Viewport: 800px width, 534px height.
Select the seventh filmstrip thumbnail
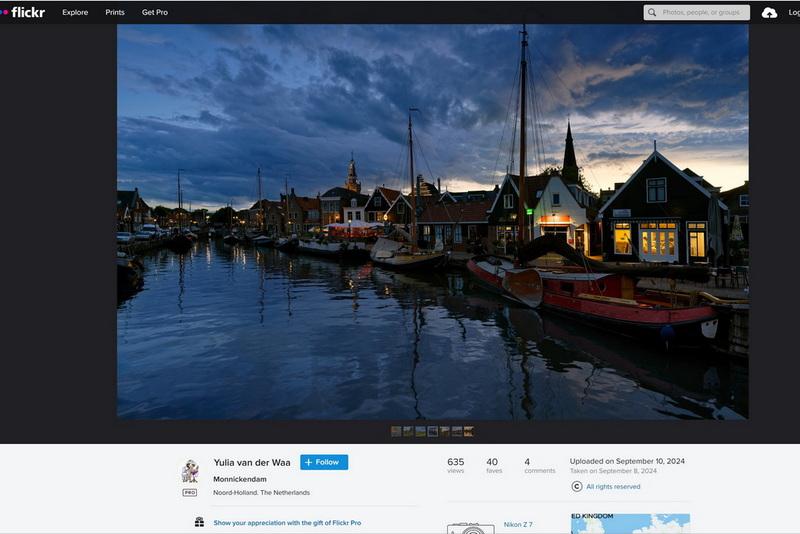[x=469, y=431]
